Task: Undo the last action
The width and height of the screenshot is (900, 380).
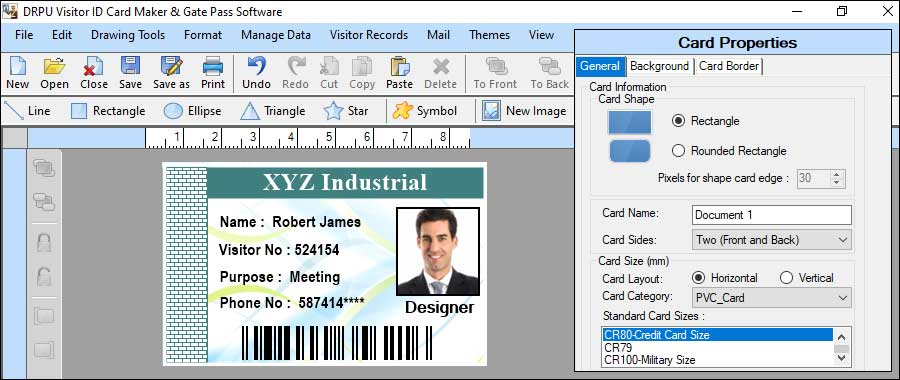Action: coord(256,73)
